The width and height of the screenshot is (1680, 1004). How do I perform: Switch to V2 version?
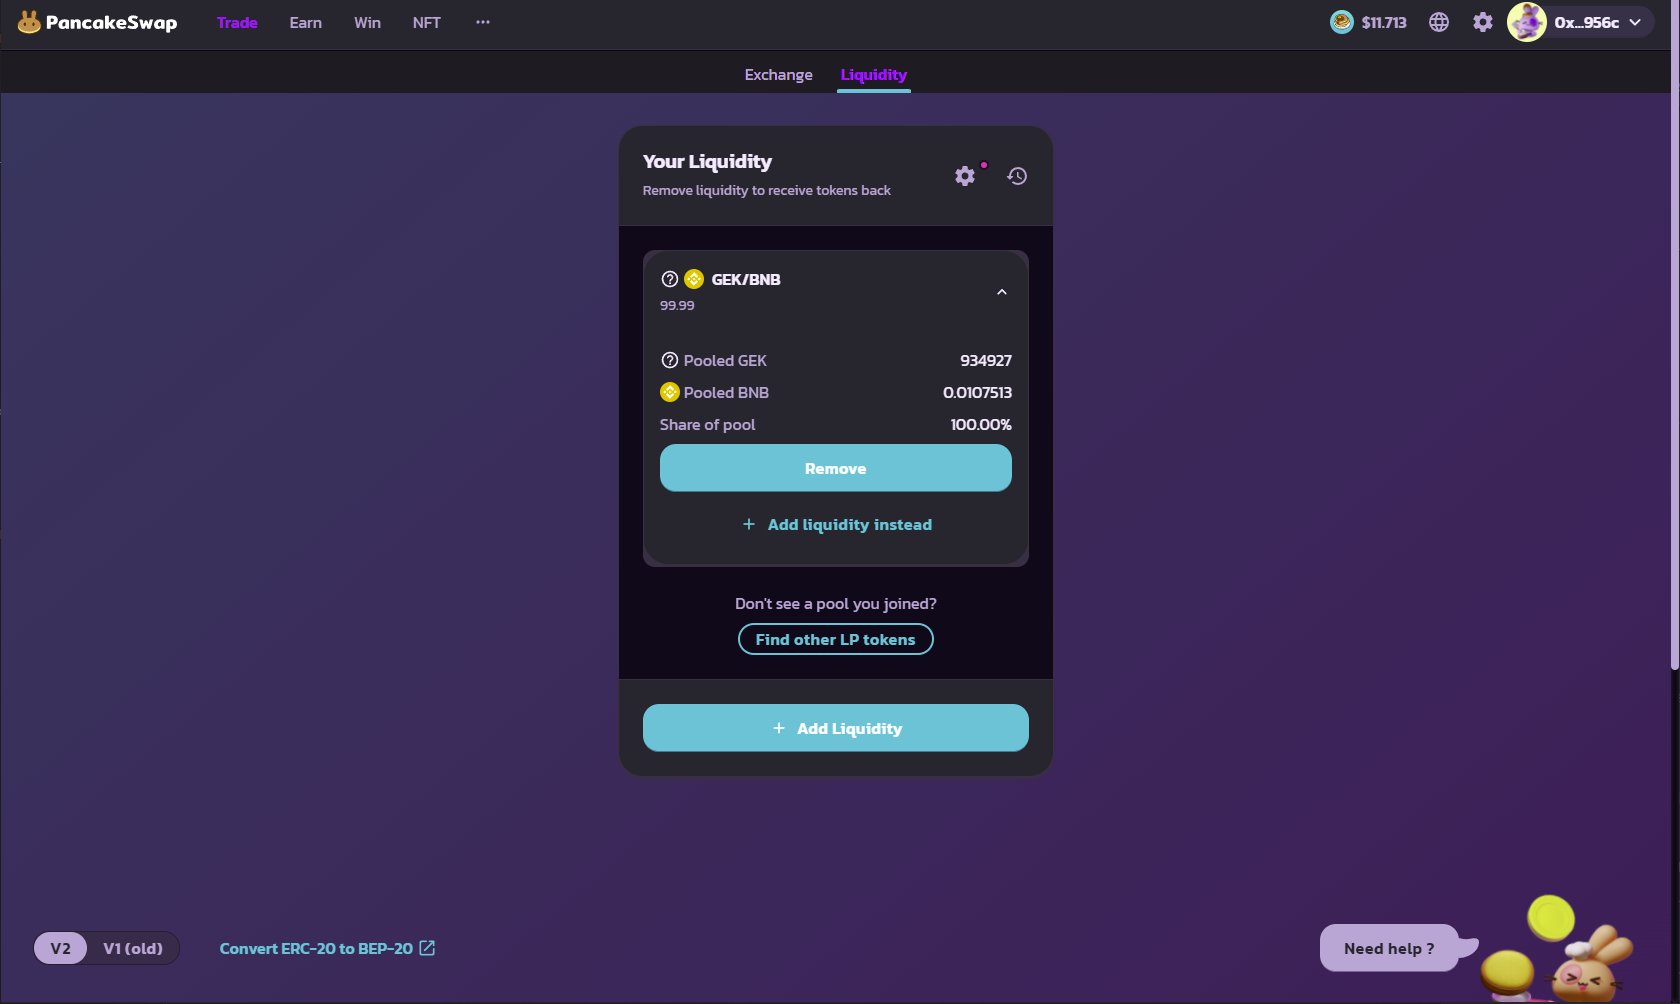[61, 948]
